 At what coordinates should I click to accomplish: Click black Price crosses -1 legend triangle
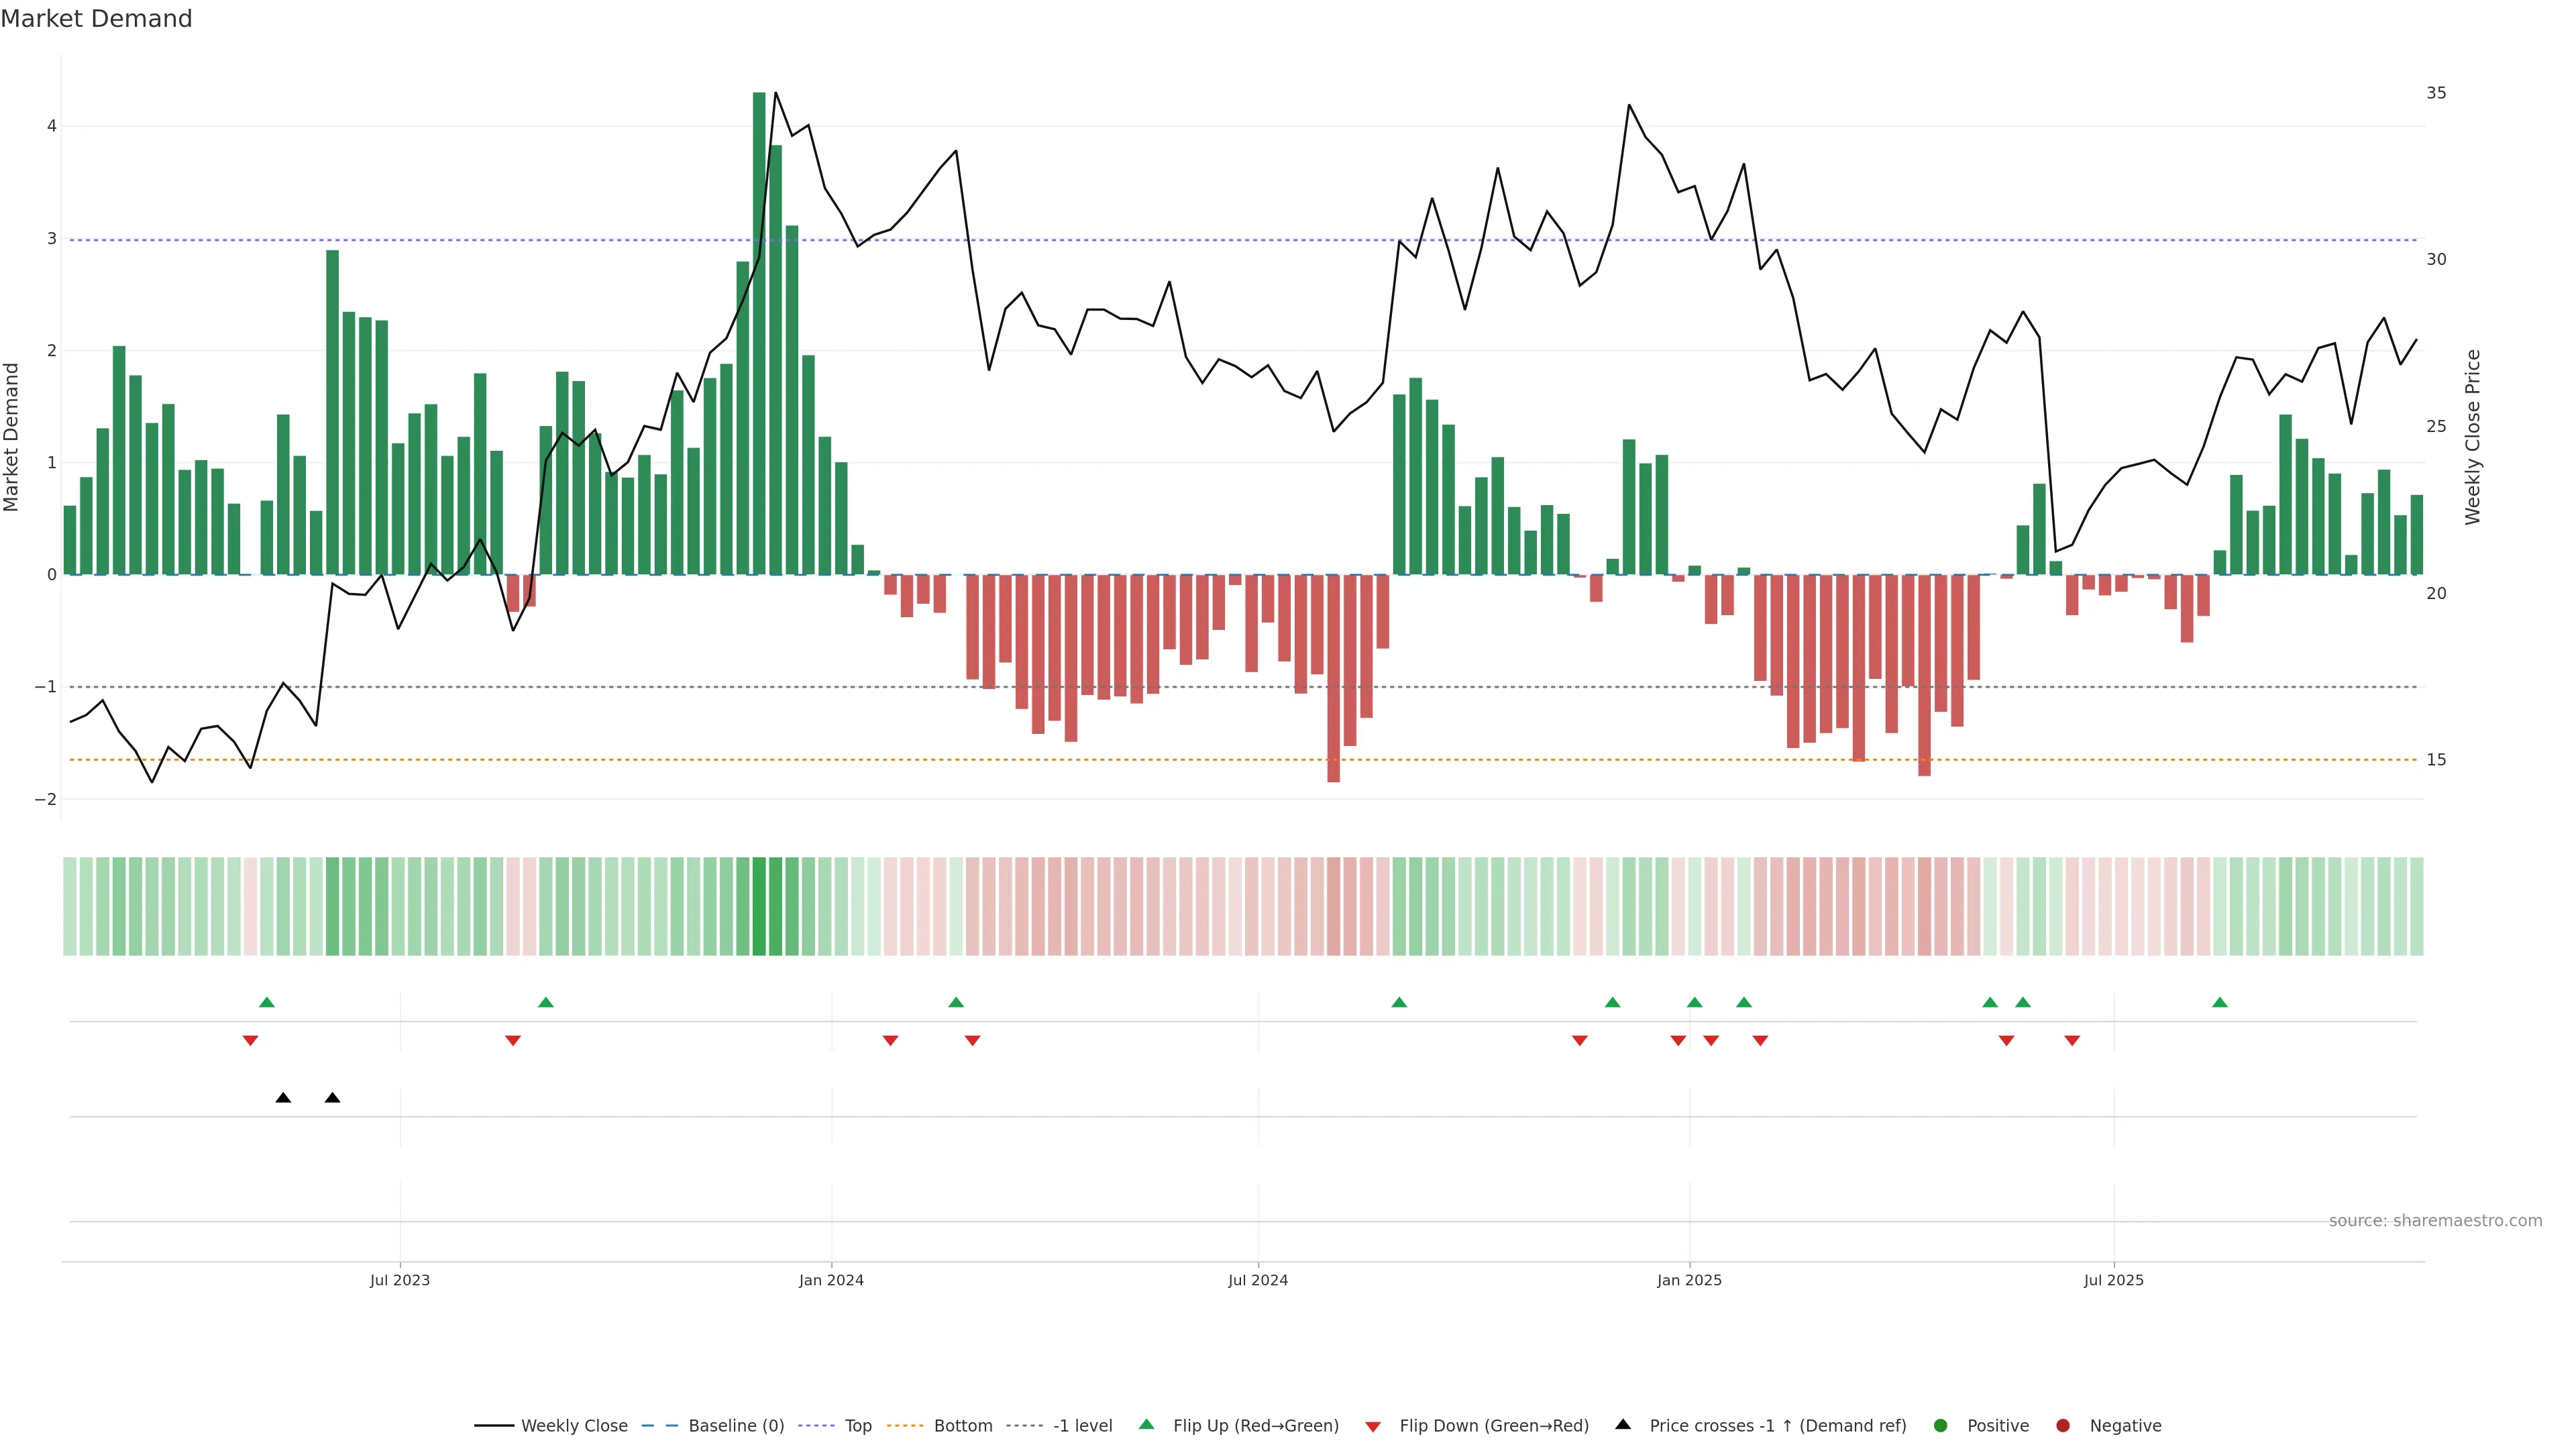(1623, 1424)
